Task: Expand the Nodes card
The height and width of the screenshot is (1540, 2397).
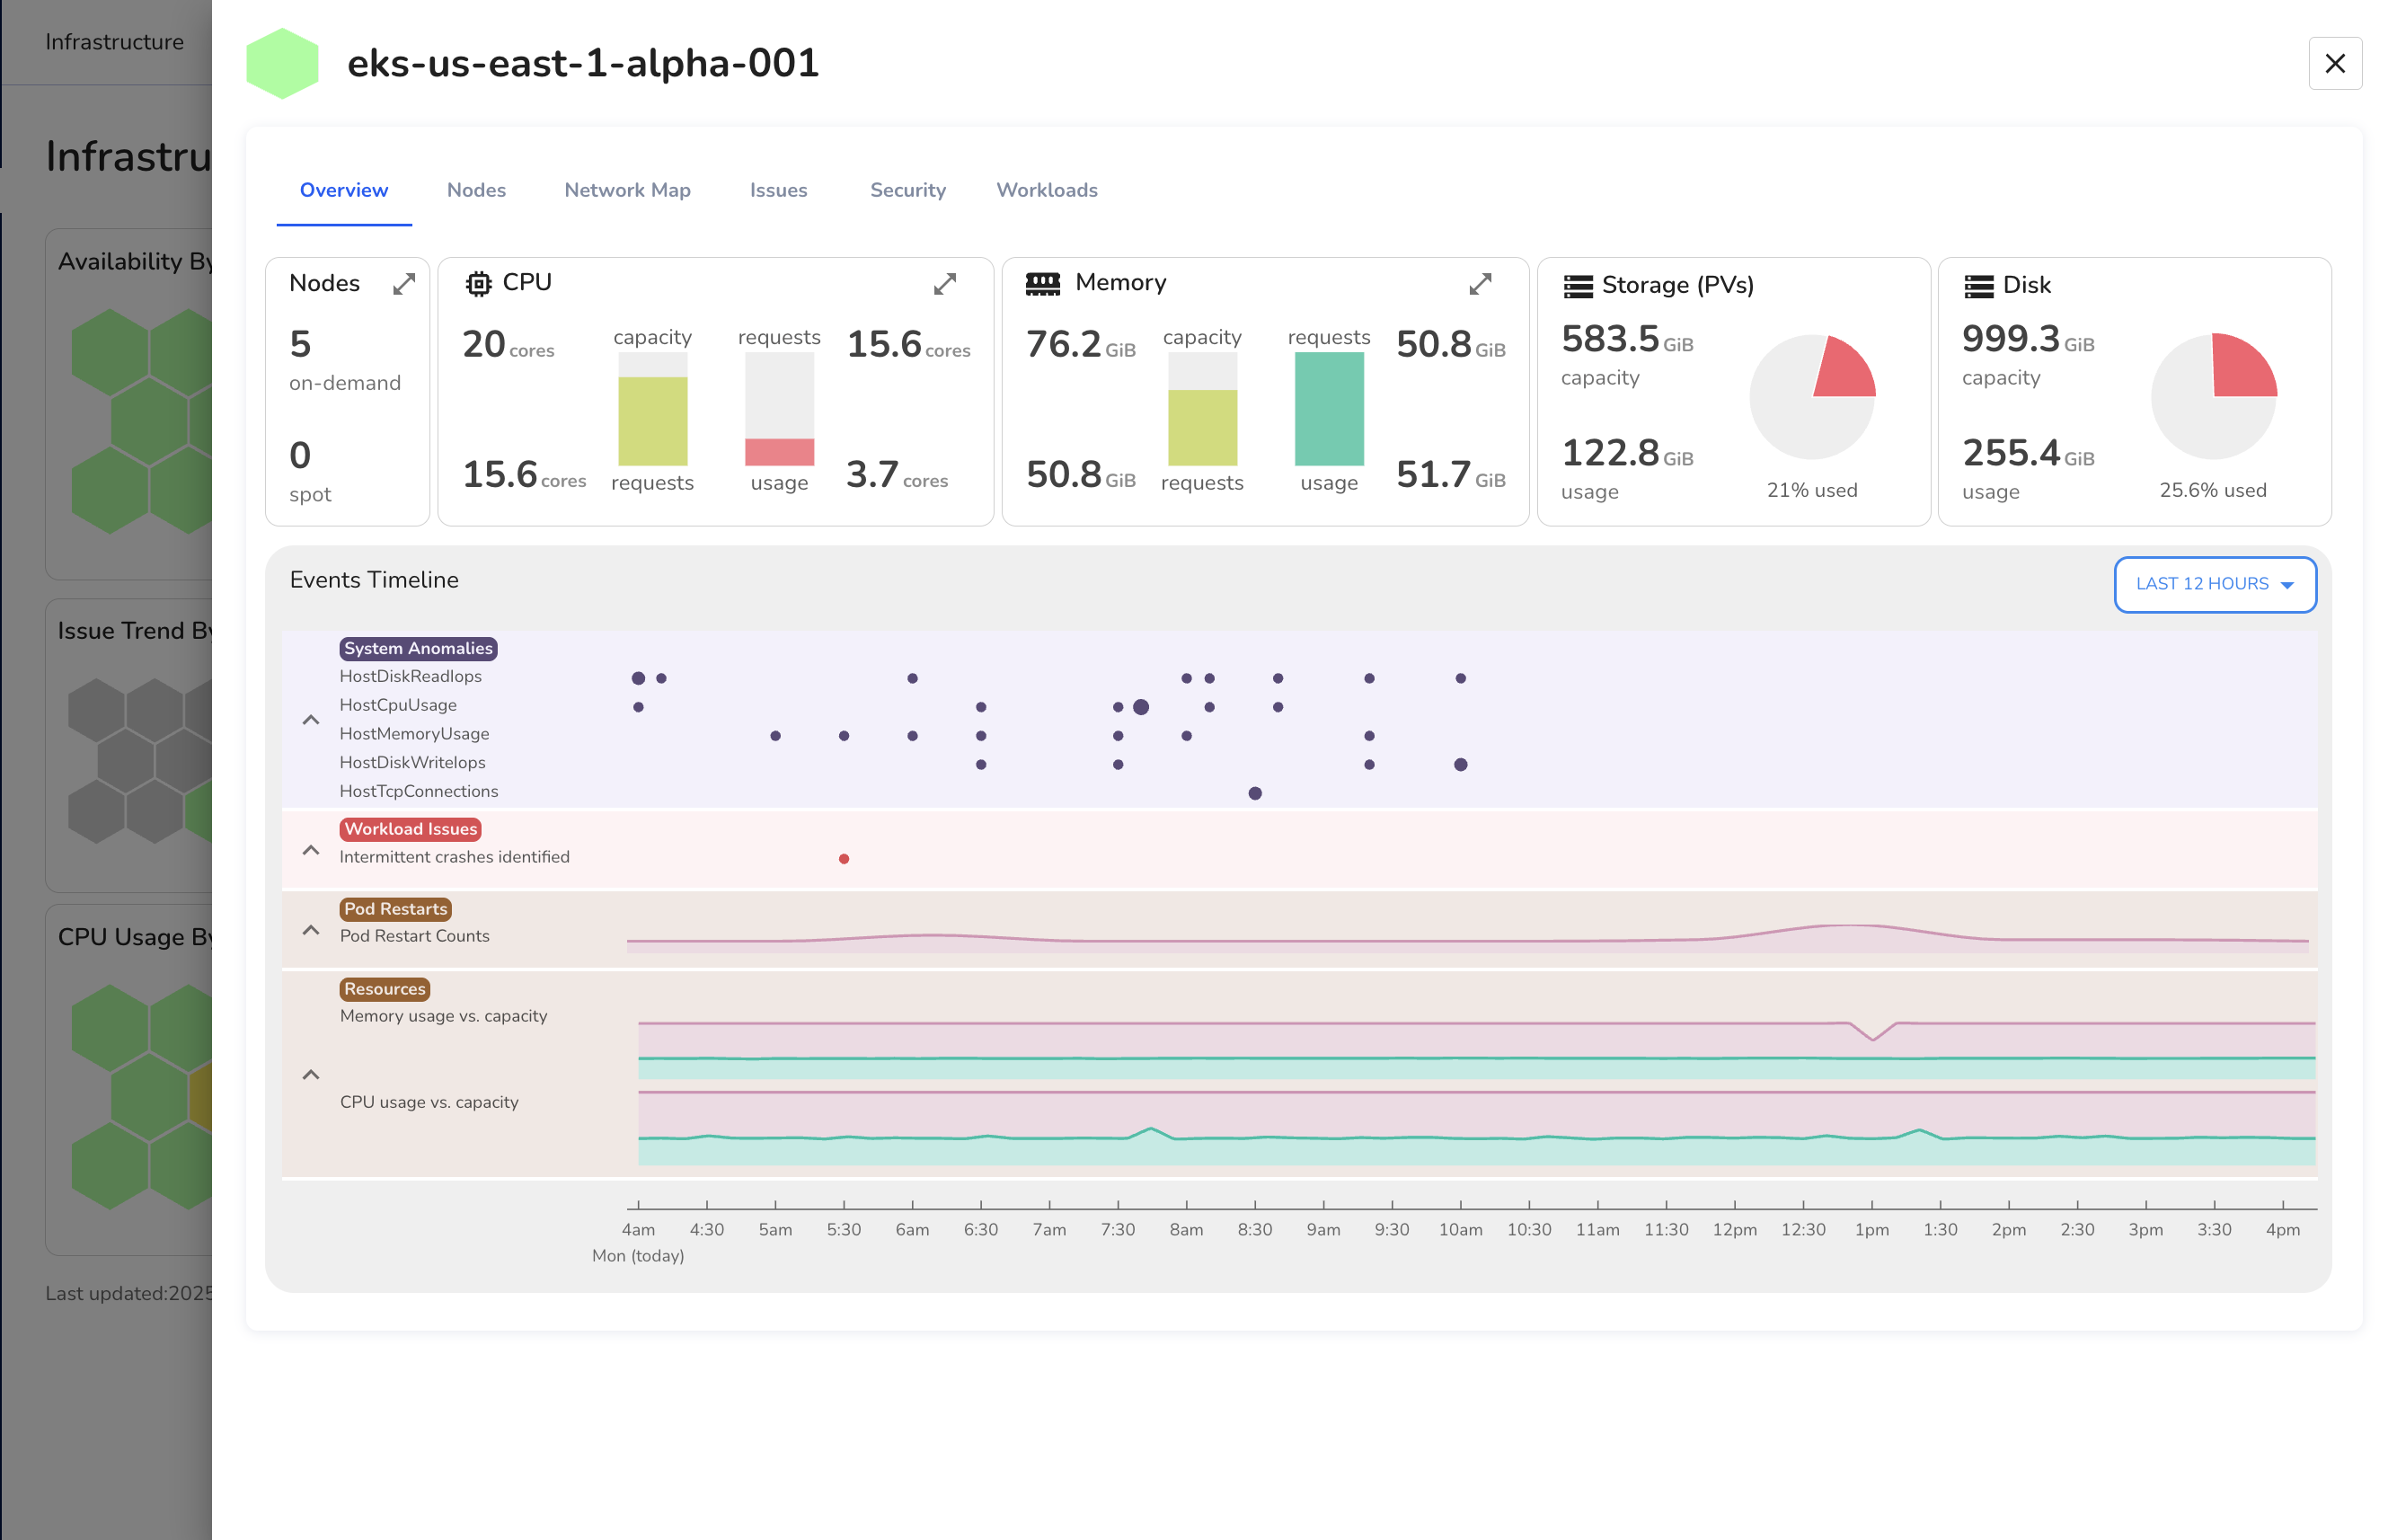Action: coord(403,284)
